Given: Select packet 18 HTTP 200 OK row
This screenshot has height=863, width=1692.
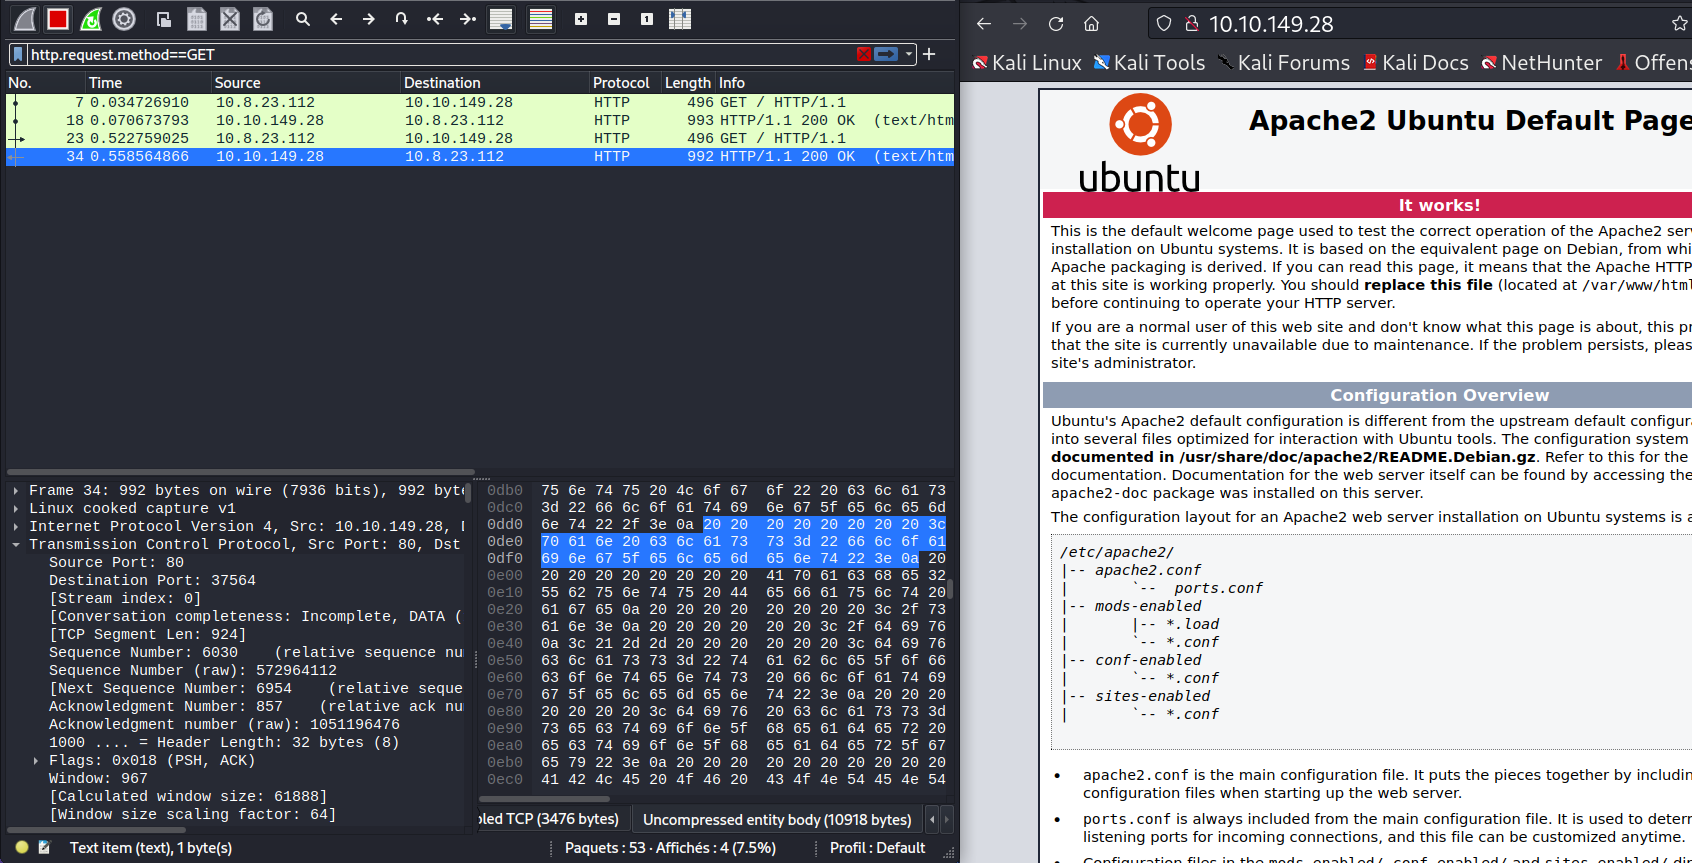Looking at the screenshot, I should 480,120.
